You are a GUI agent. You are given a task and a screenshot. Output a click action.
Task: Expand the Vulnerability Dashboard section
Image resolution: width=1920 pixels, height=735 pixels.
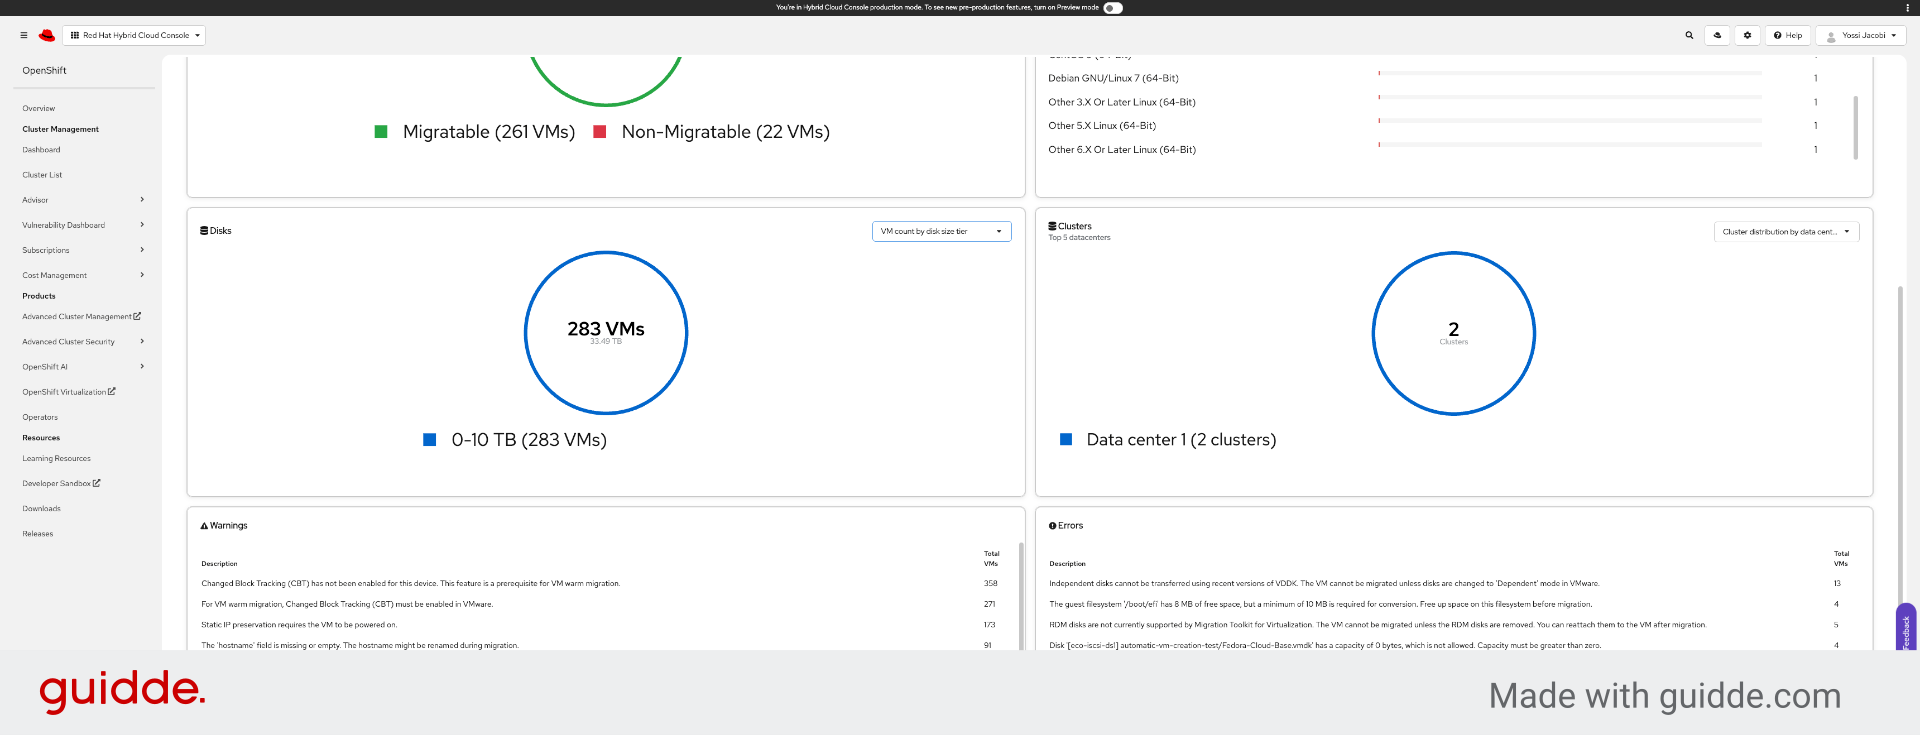(x=83, y=225)
